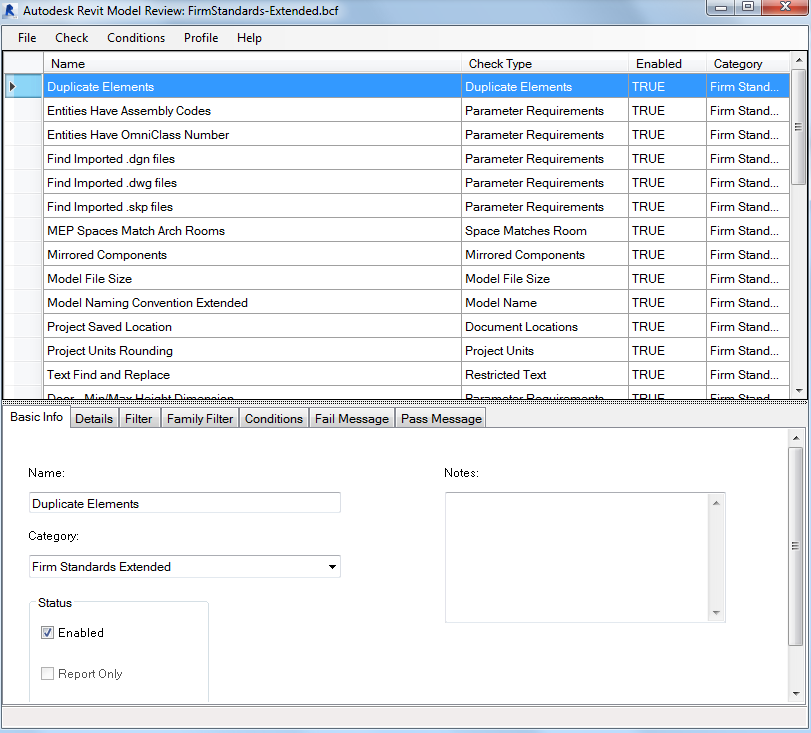
Task: Sort by the Name column header
Action: (x=252, y=64)
